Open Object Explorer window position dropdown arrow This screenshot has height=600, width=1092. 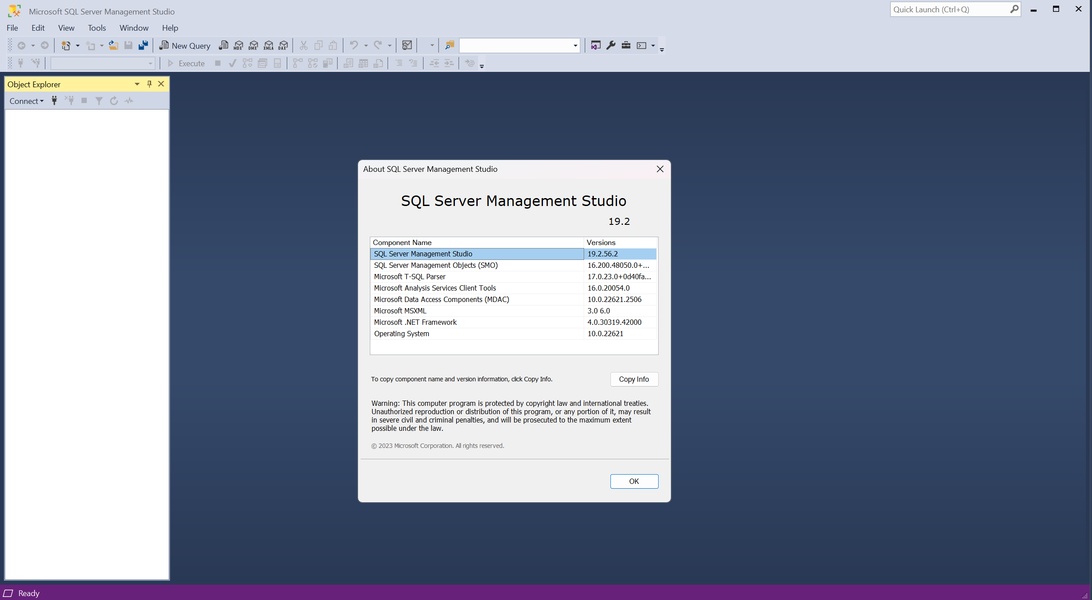click(137, 84)
